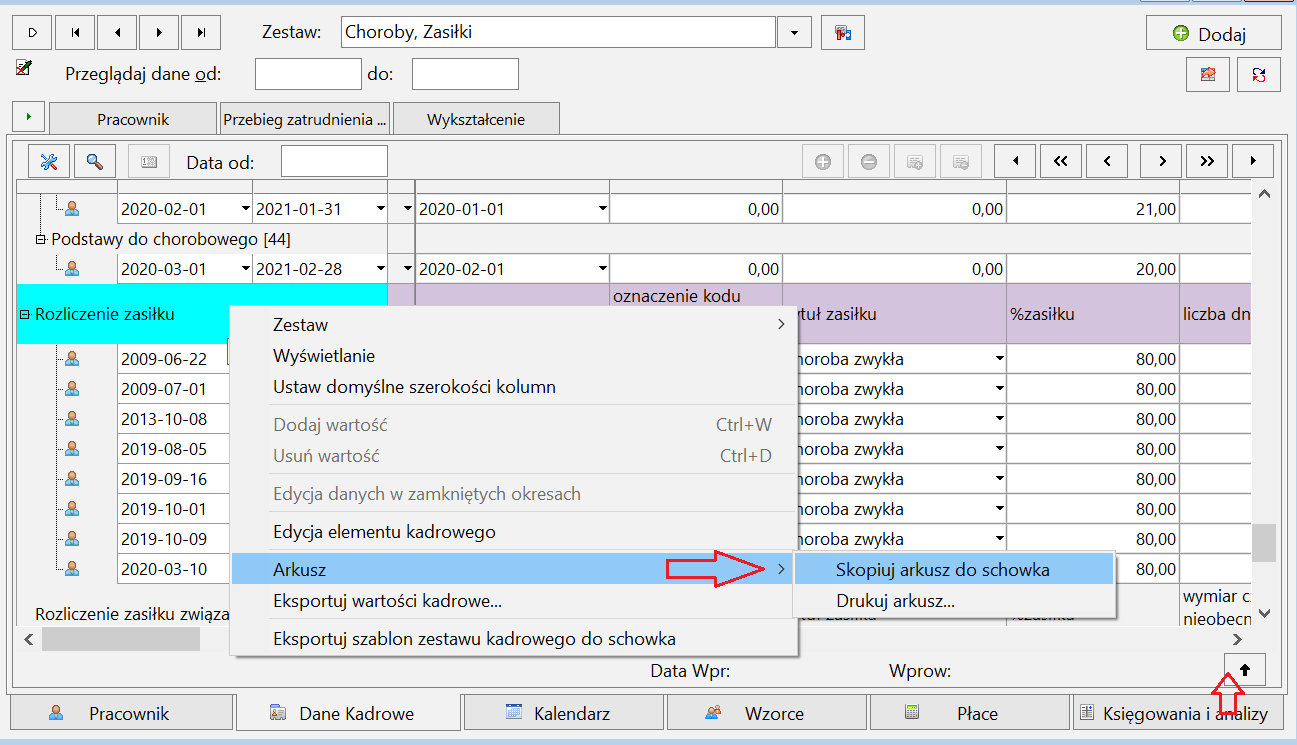1297x745 pixels.
Task: Go to previous record arrow in top toolbar
Action: coord(117,32)
